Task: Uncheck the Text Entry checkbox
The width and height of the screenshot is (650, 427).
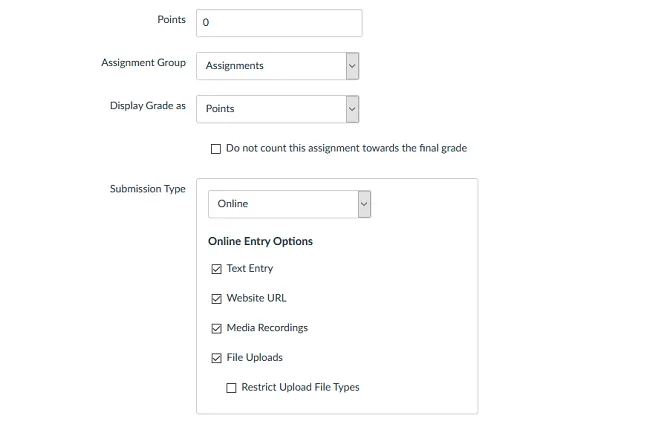Action: (217, 269)
